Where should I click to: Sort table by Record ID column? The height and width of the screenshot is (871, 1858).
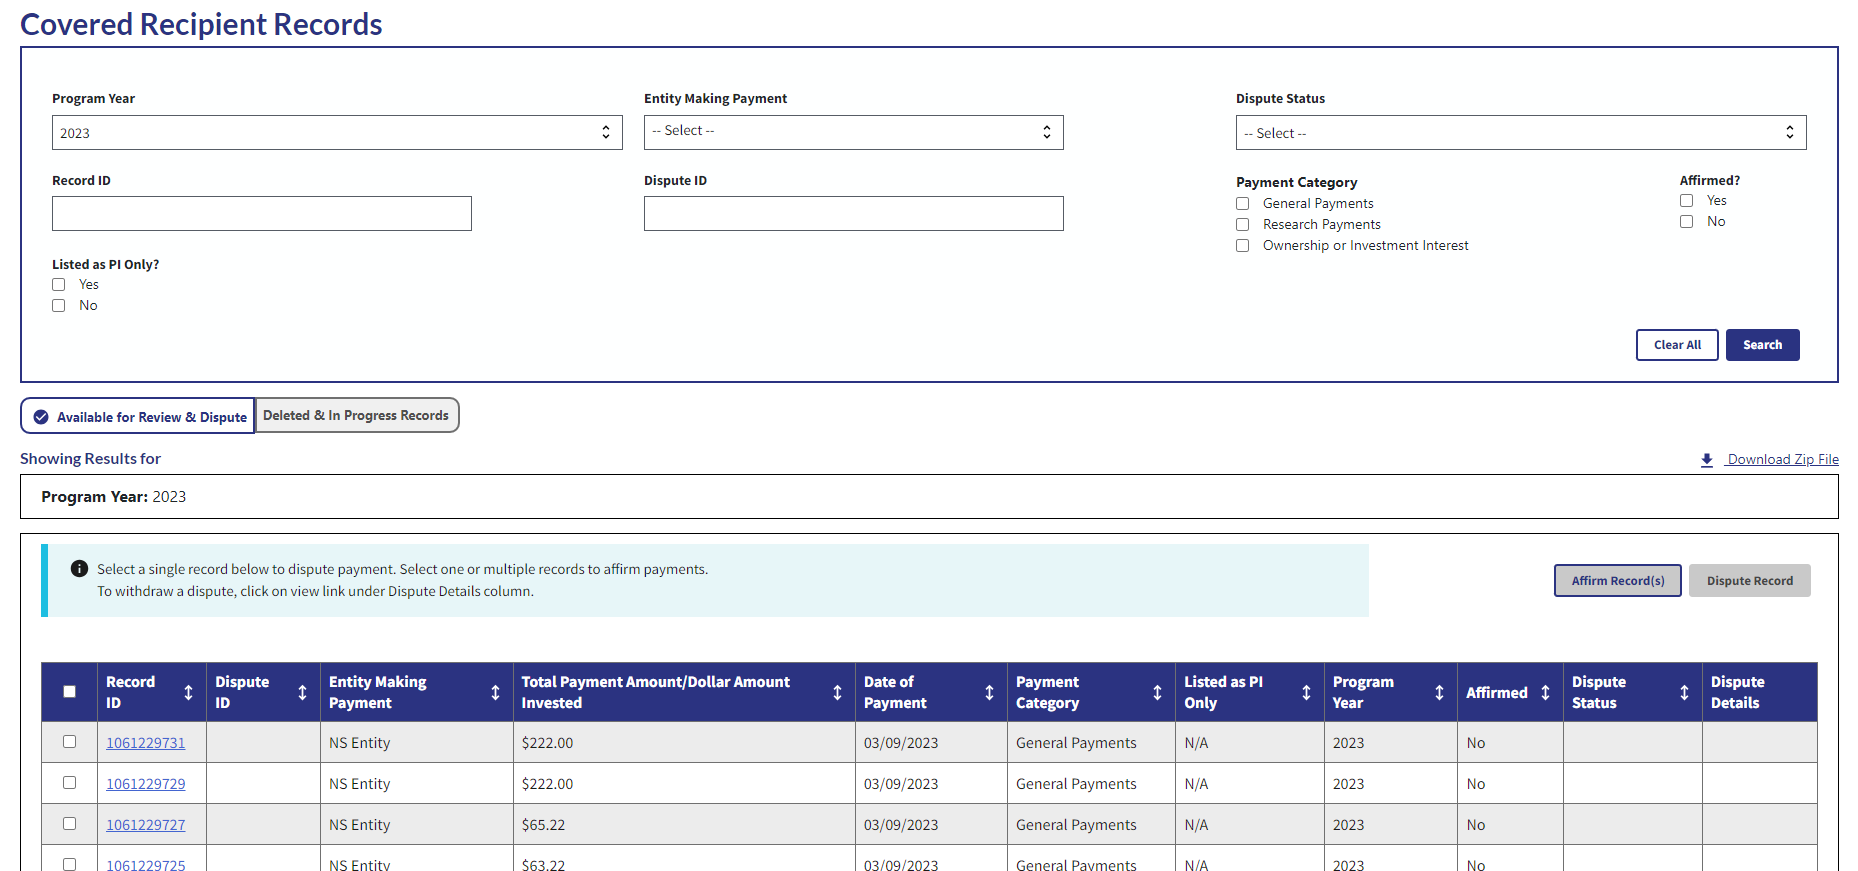tap(188, 692)
